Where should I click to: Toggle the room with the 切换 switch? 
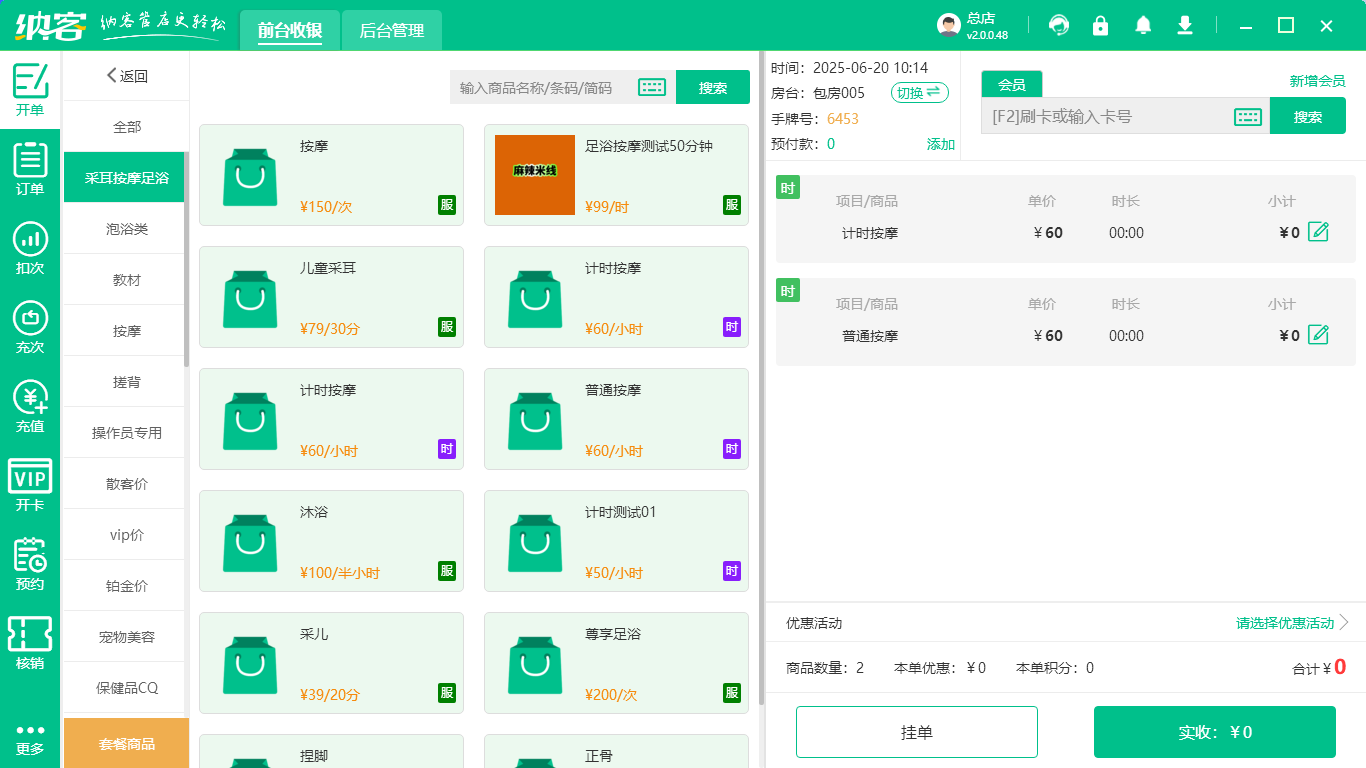918,92
